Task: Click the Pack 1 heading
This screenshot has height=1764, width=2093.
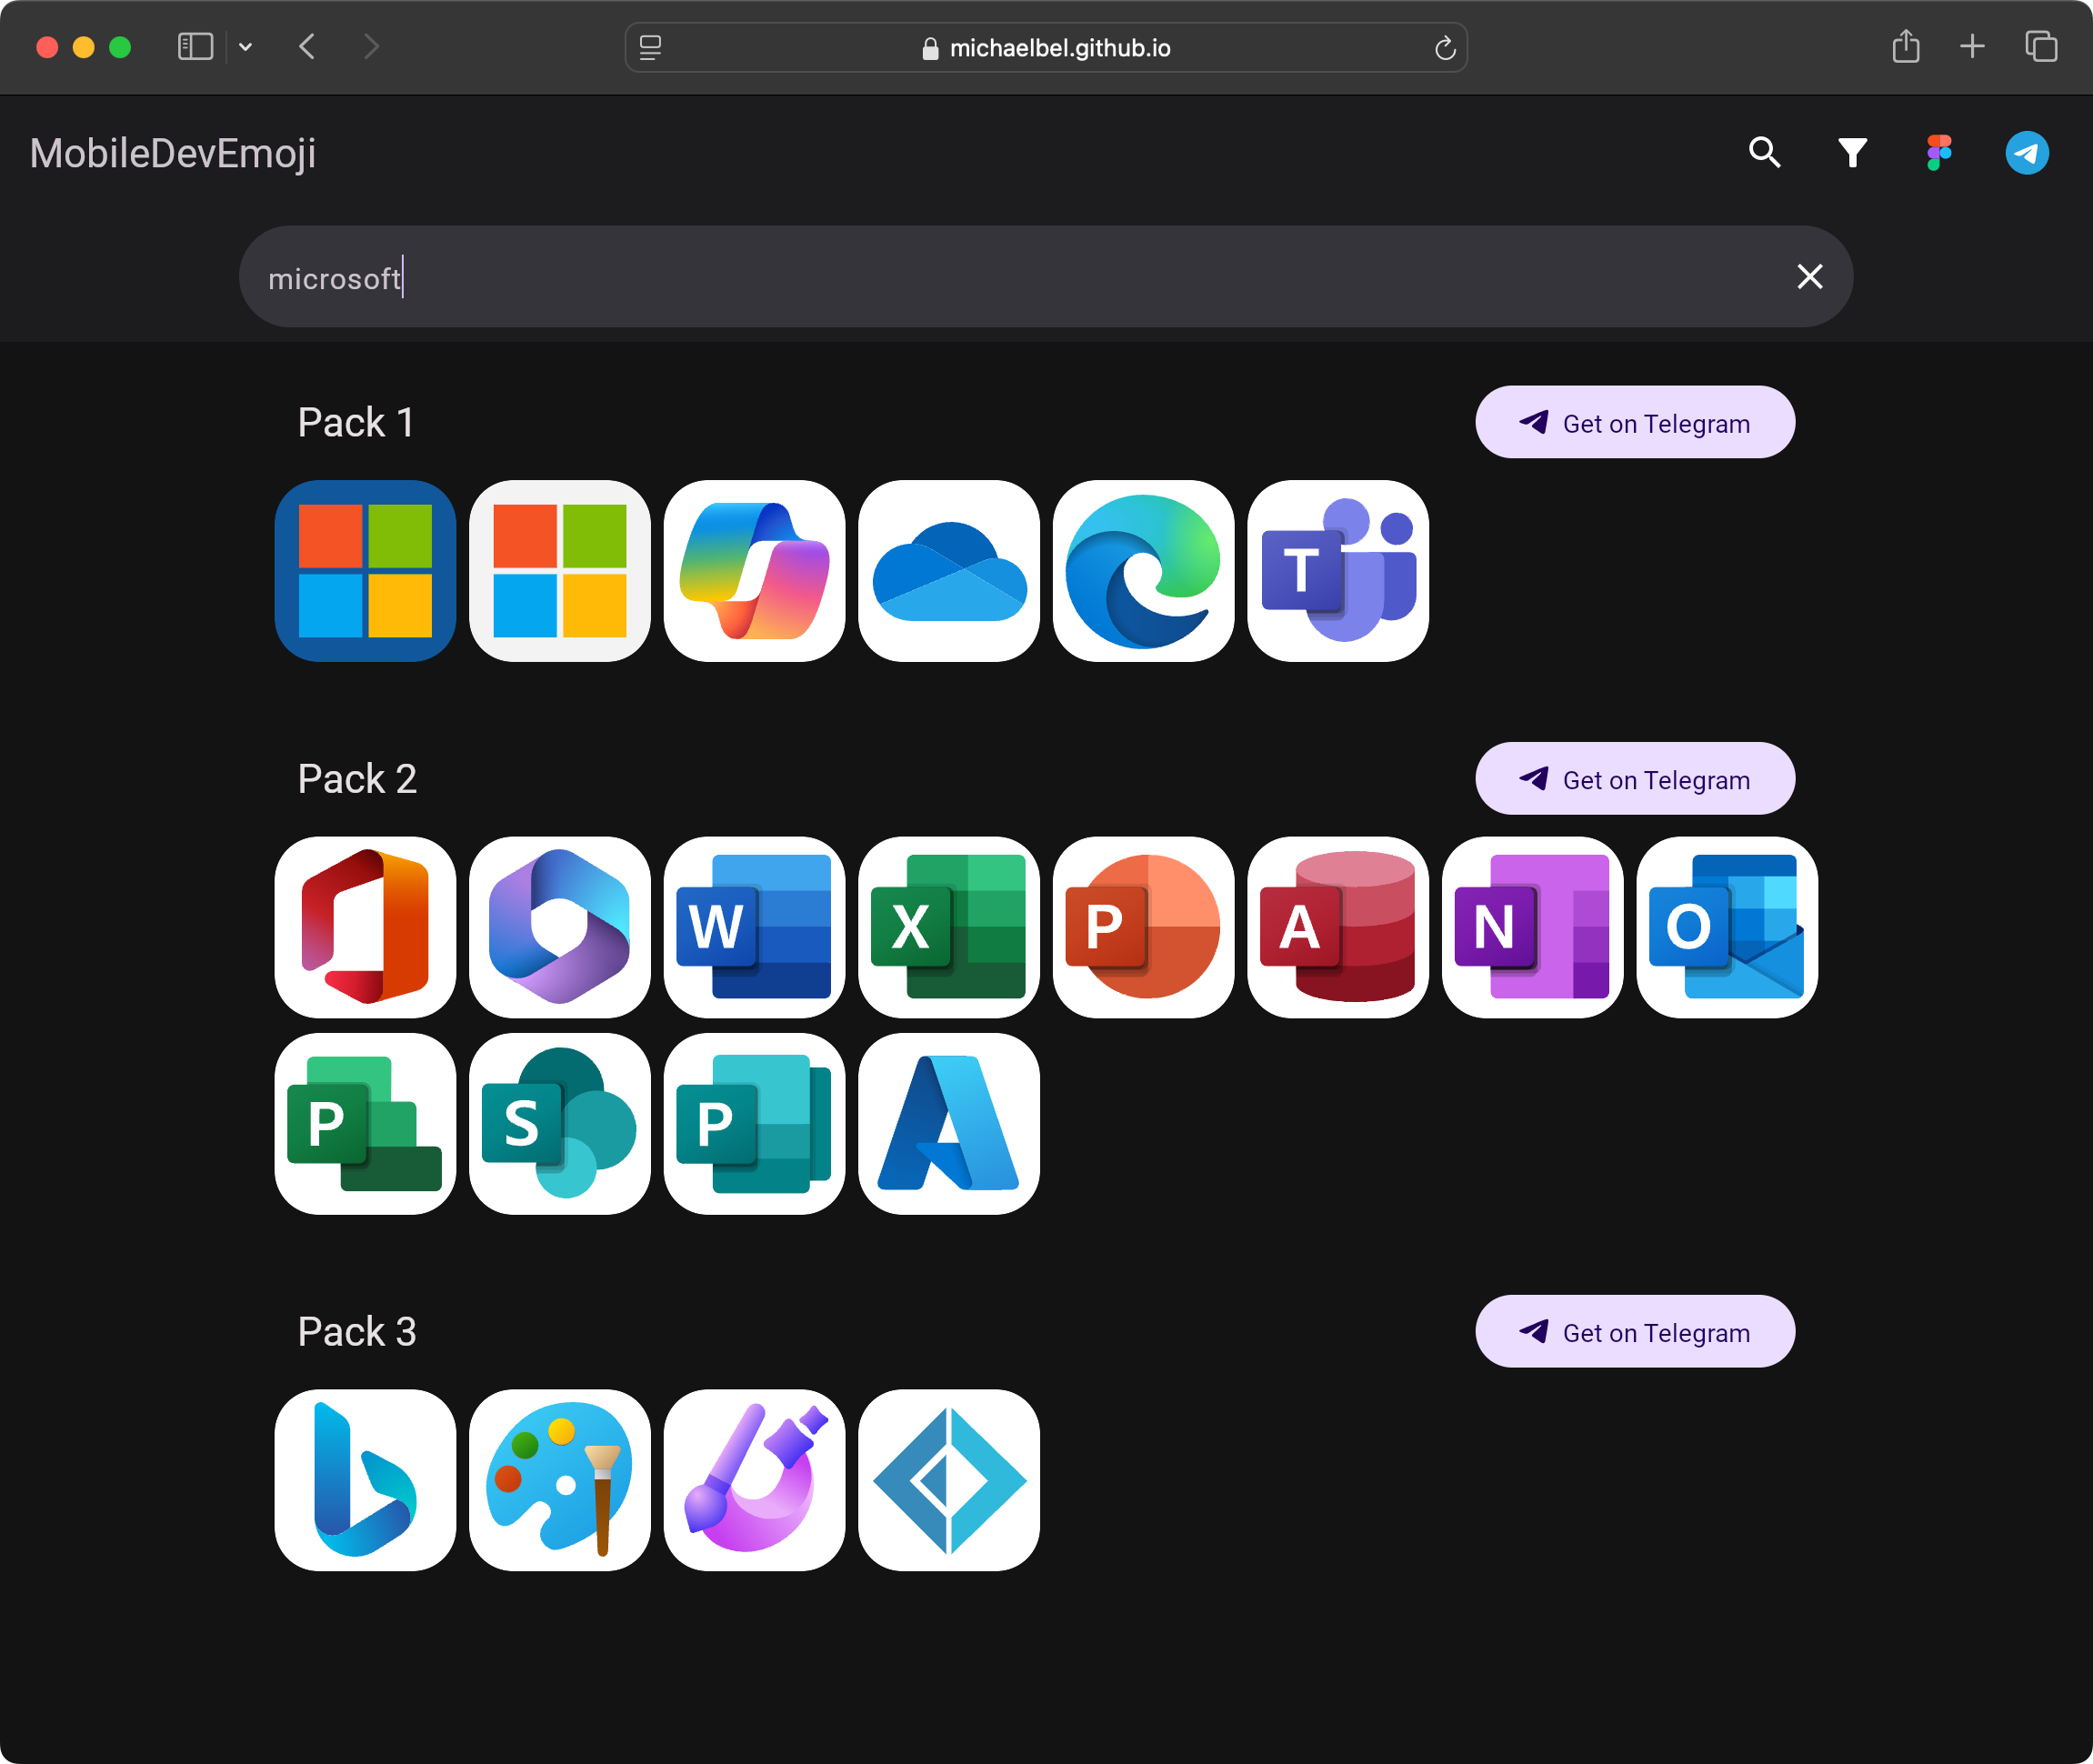Action: point(356,423)
